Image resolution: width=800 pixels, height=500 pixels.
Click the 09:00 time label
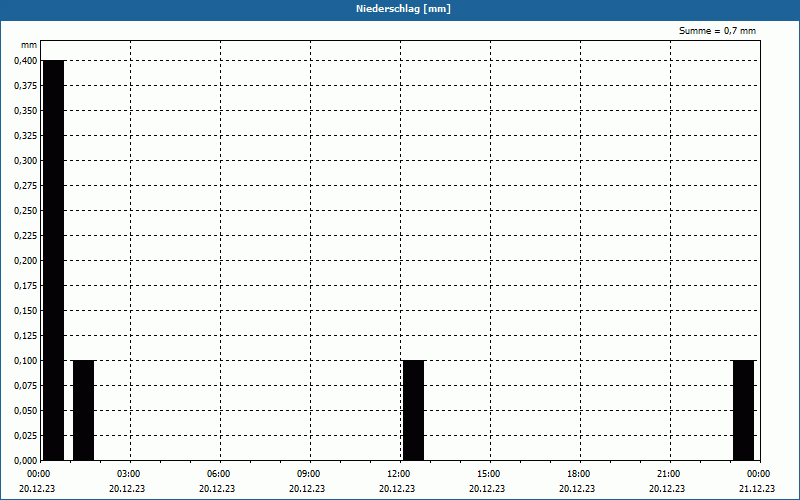(310, 474)
